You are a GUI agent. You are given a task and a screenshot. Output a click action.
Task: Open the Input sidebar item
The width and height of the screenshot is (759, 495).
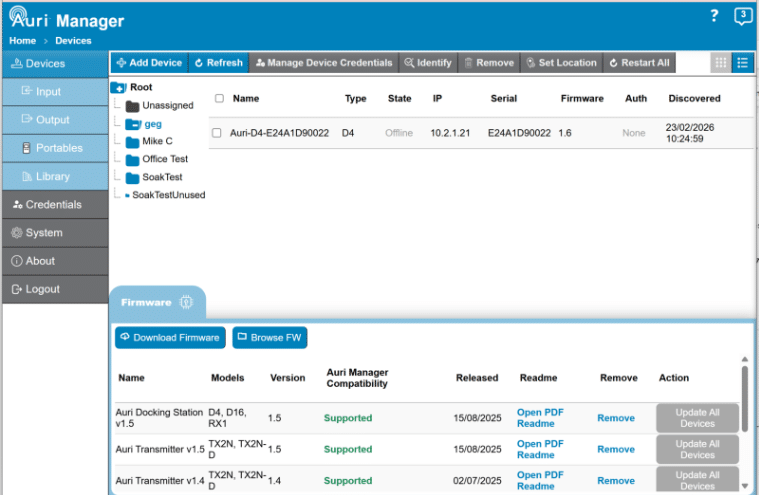tap(55, 92)
